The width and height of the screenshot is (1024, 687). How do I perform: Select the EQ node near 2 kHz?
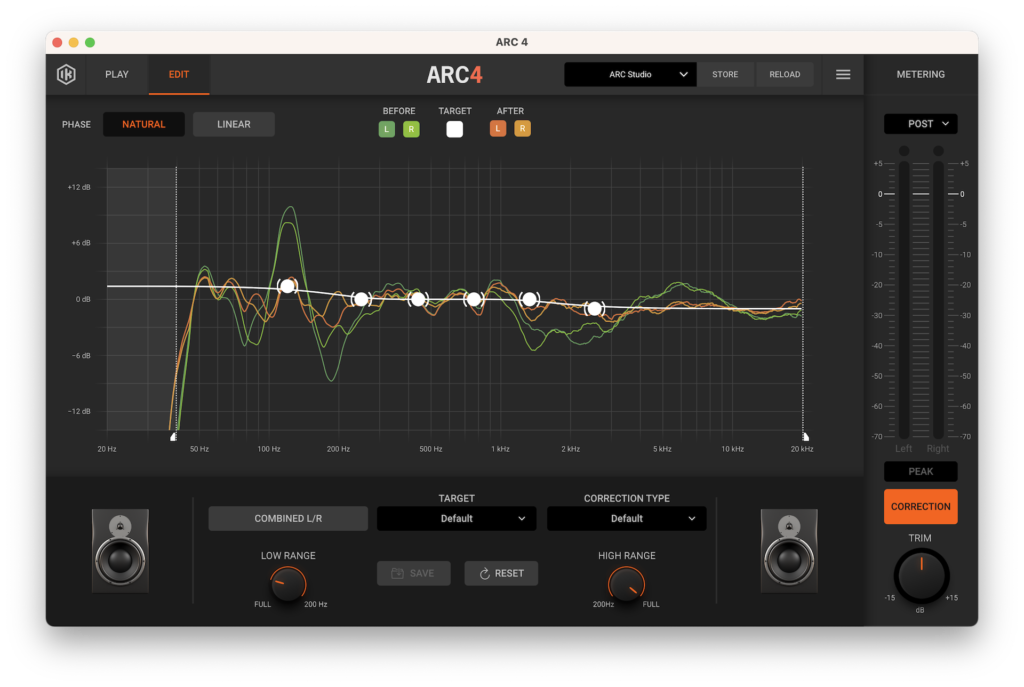pos(594,308)
